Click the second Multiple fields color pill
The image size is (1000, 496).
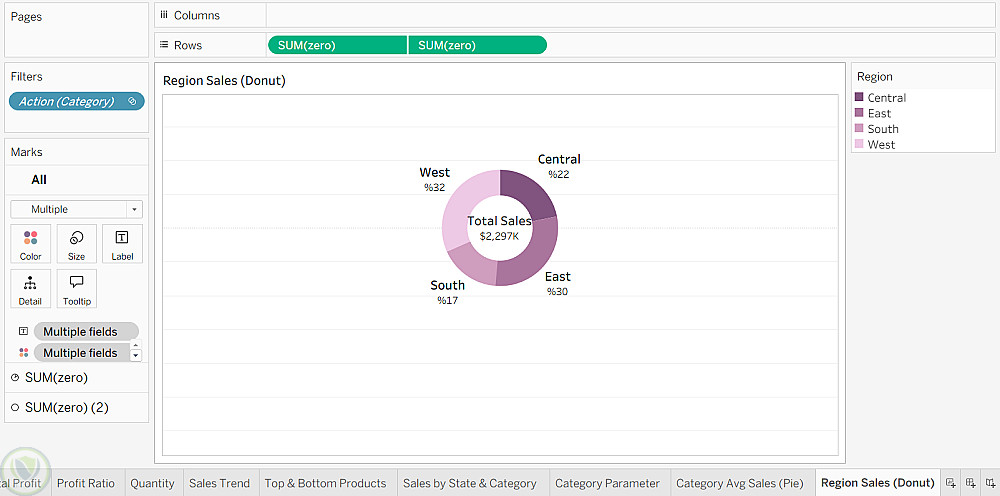click(x=82, y=353)
